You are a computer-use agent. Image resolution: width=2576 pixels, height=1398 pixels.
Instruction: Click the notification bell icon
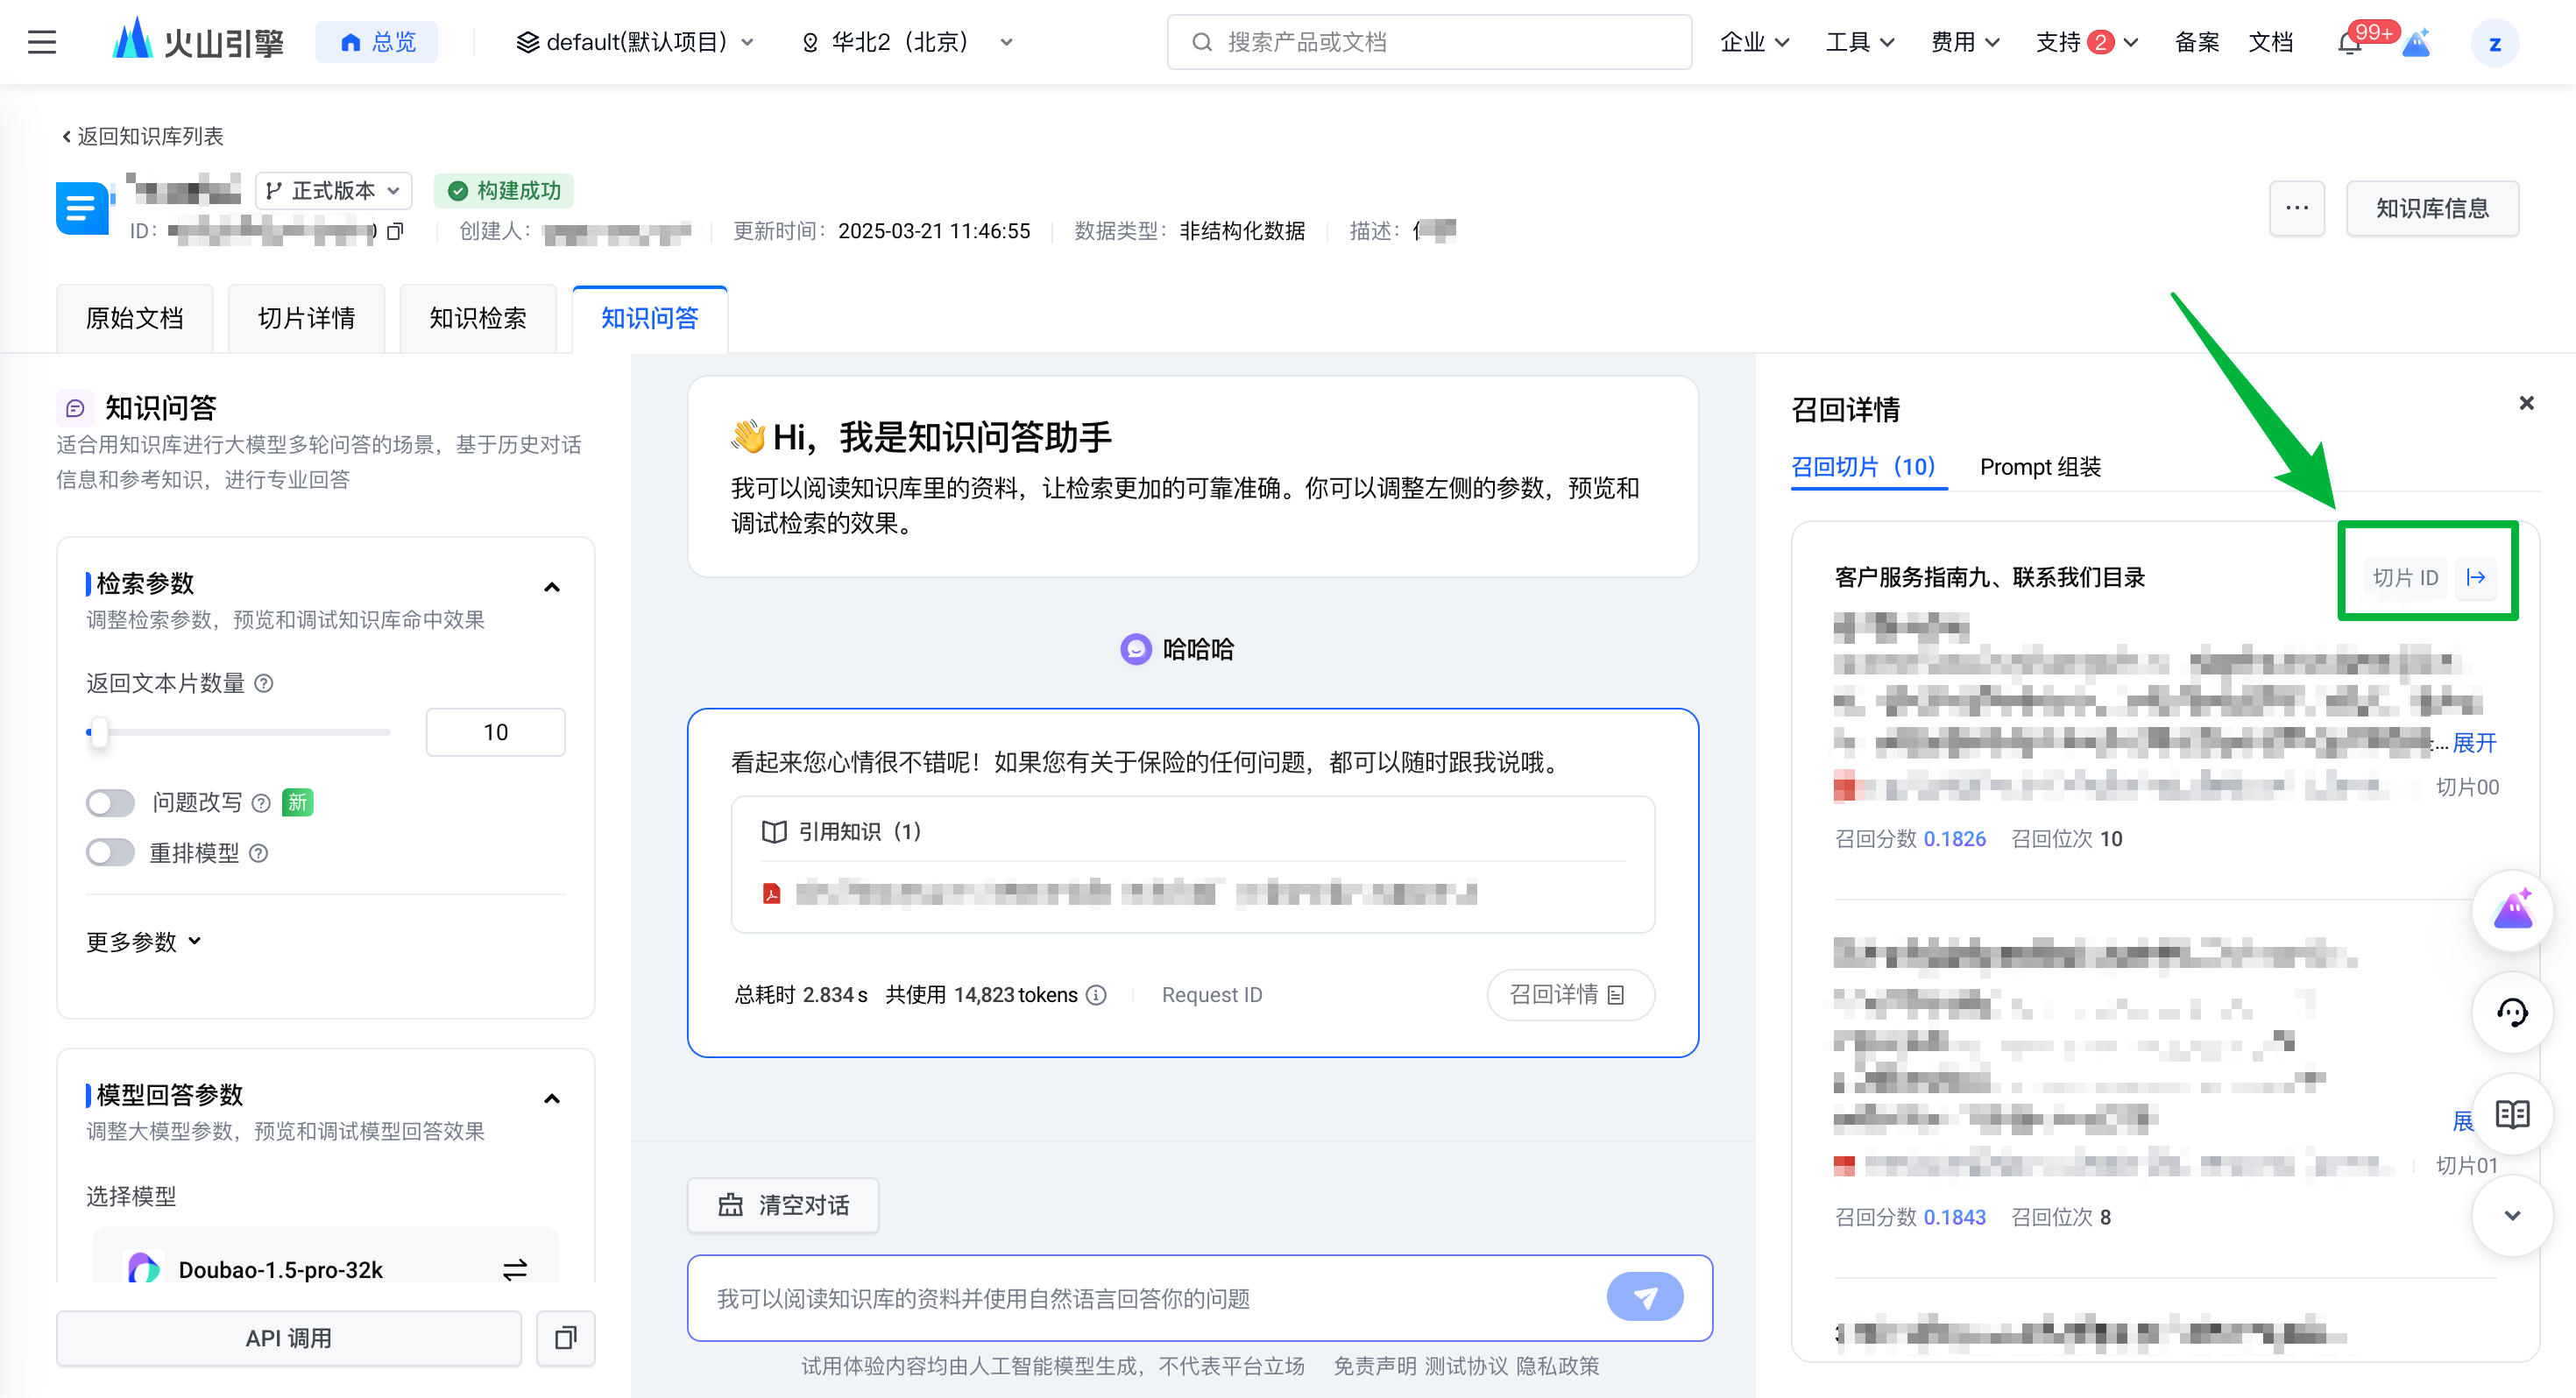point(2350,44)
